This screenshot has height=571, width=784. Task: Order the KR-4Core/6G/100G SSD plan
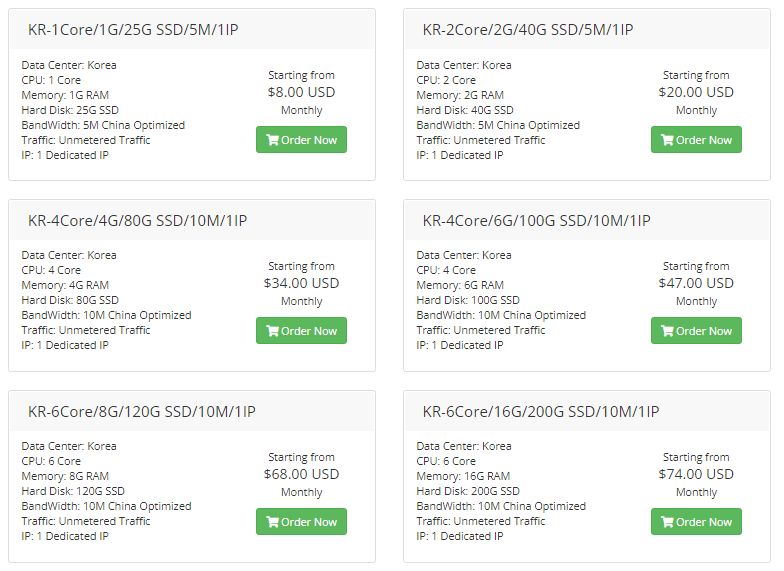point(696,330)
